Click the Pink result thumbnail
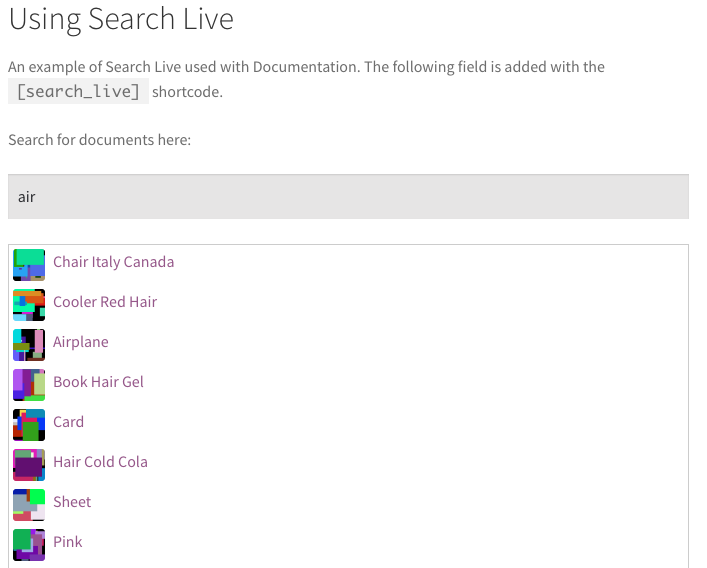Viewport: 707px width, 568px height. click(29, 545)
